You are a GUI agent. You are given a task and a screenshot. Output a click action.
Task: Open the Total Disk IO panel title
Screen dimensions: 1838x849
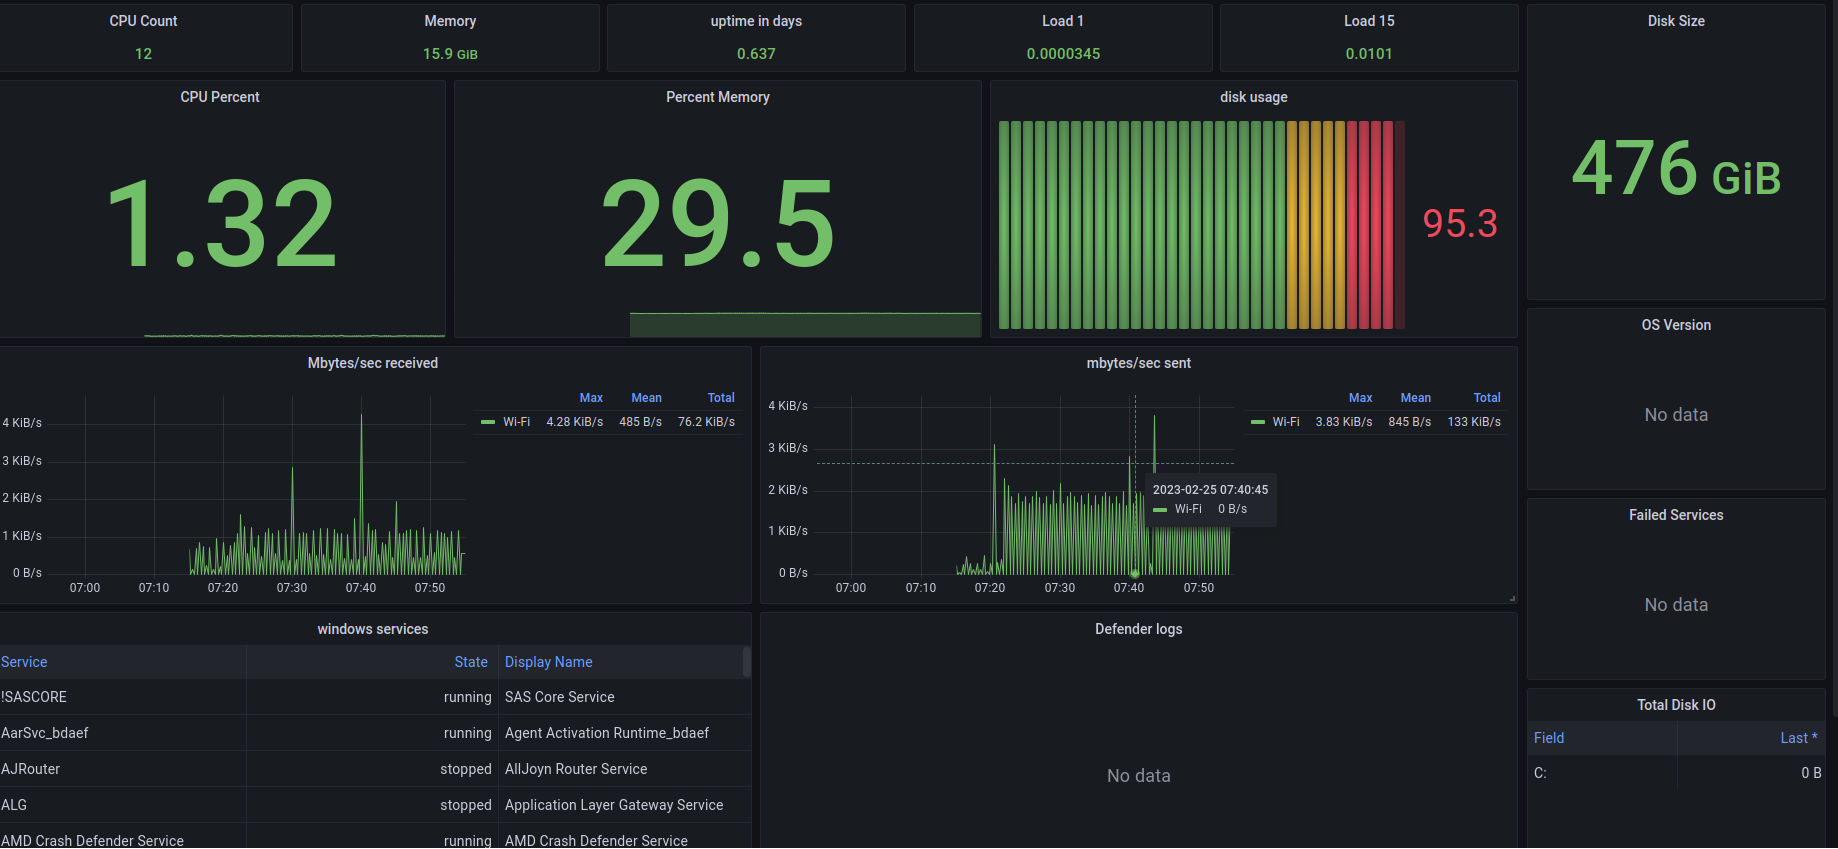(x=1676, y=705)
